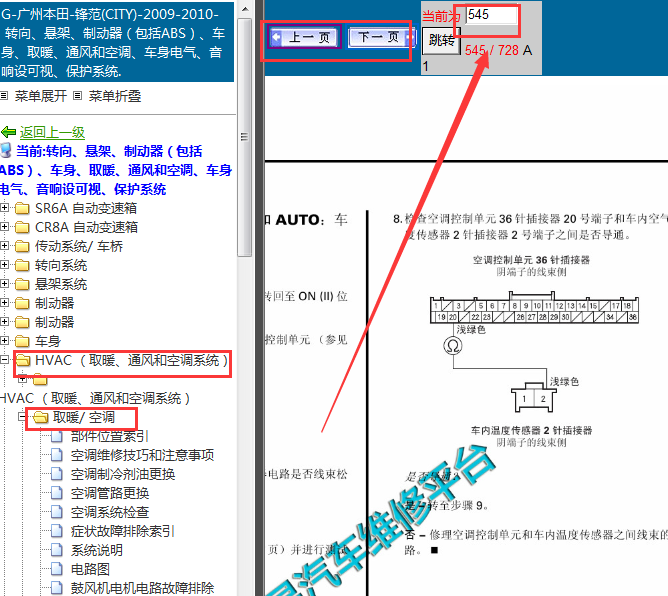The height and width of the screenshot is (596, 668).
Task: Expand the first 制动器 tree node
Action: (4, 303)
